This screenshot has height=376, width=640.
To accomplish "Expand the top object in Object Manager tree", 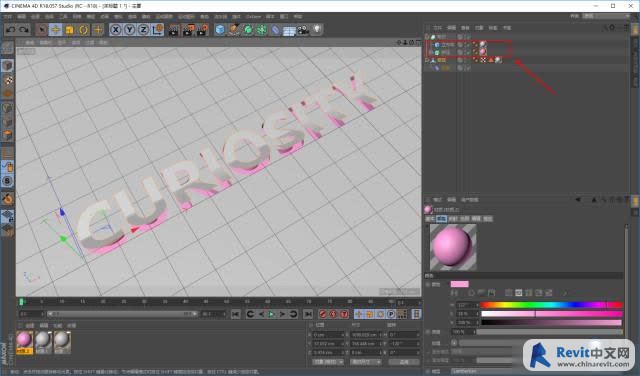I will coord(427,37).
